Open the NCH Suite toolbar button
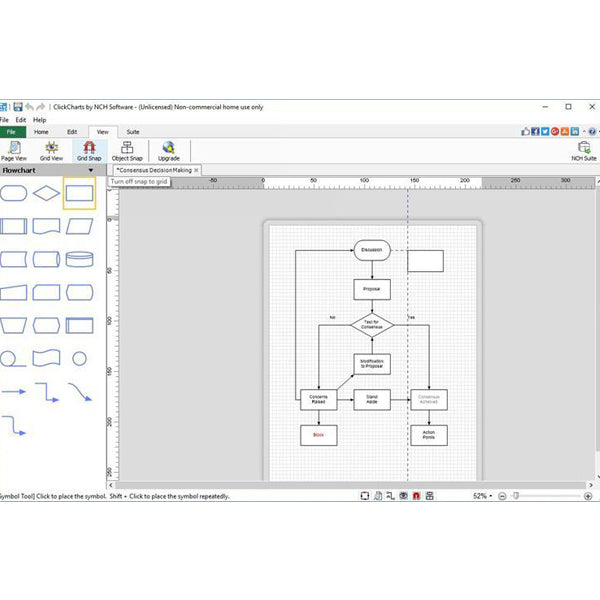The width and height of the screenshot is (600, 600). tap(584, 151)
